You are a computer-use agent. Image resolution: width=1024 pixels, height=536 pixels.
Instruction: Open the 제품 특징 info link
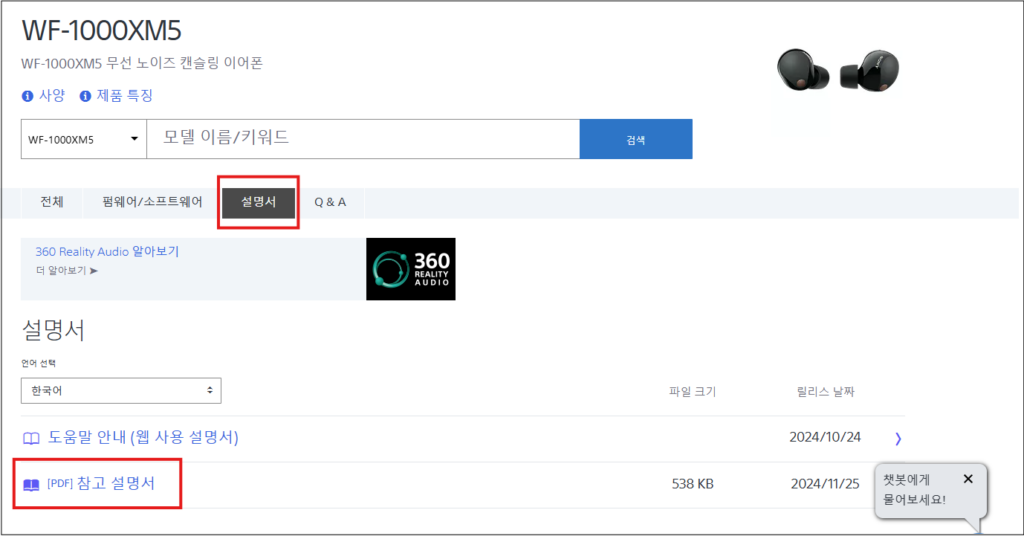pyautogui.click(x=124, y=95)
